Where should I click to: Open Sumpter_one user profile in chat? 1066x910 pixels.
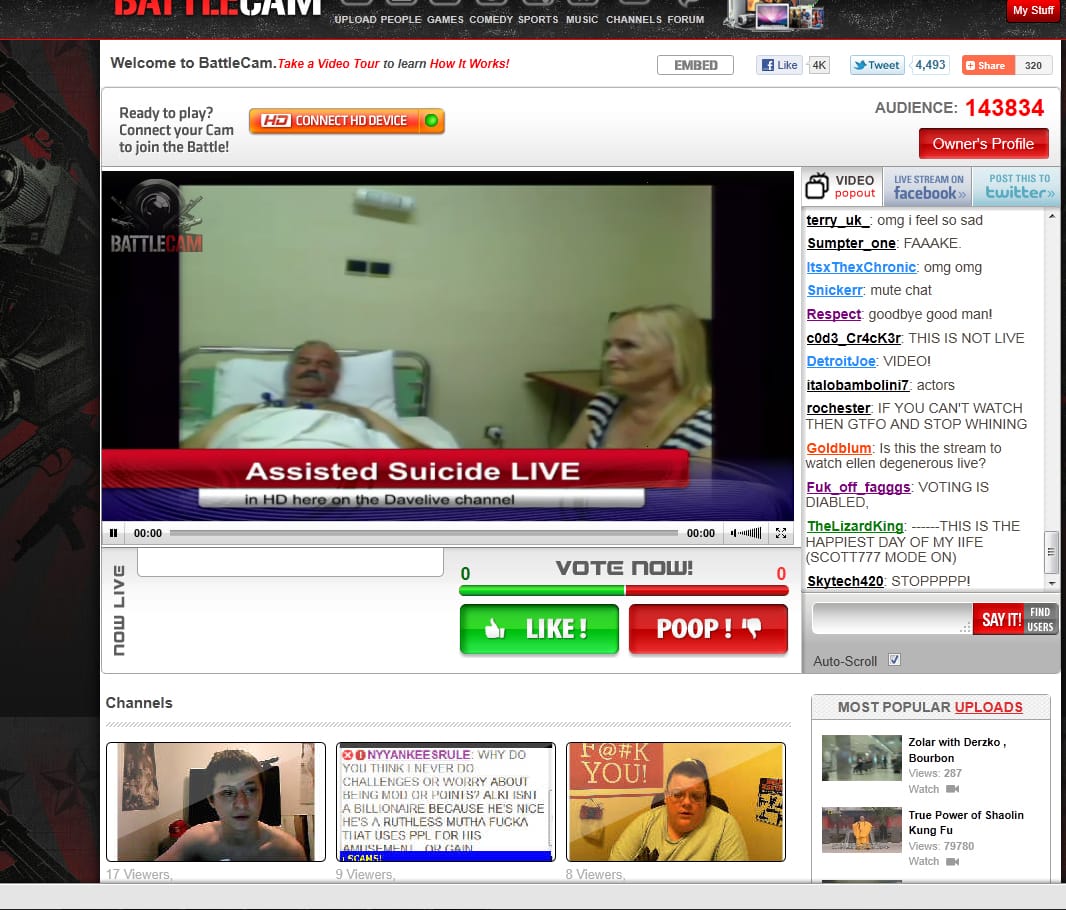[851, 243]
